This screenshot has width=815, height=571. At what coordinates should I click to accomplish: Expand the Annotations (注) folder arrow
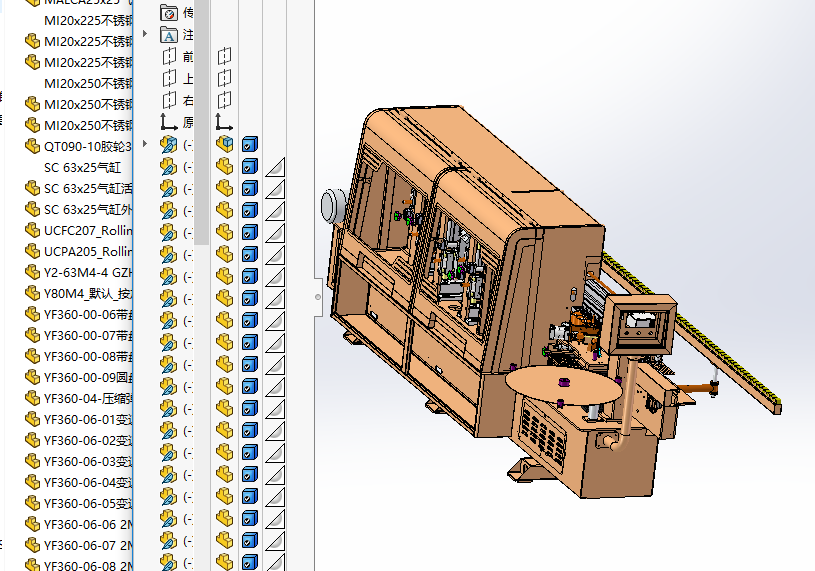pos(145,34)
